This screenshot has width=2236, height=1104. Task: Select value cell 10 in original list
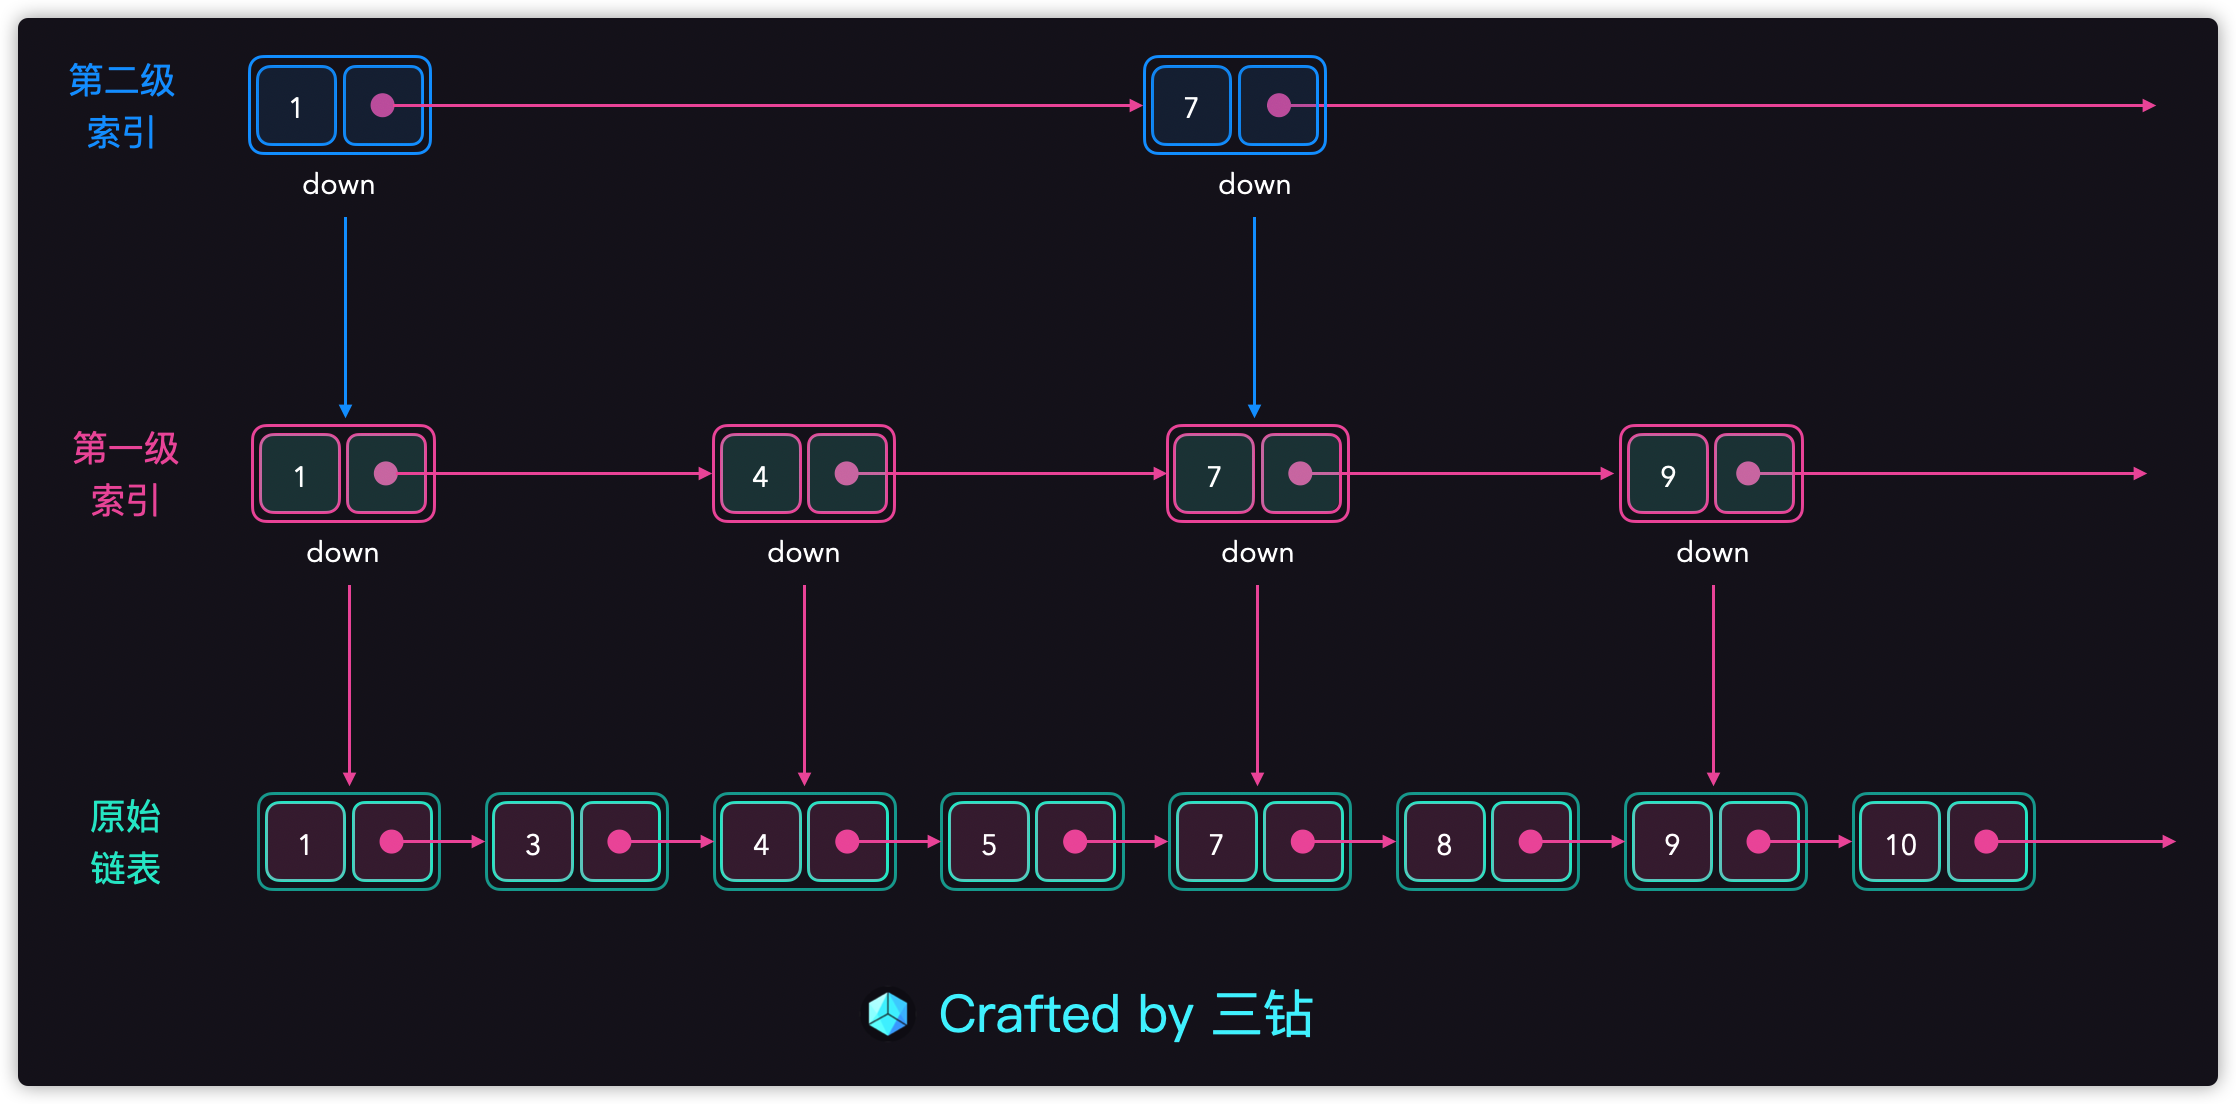1900,843
